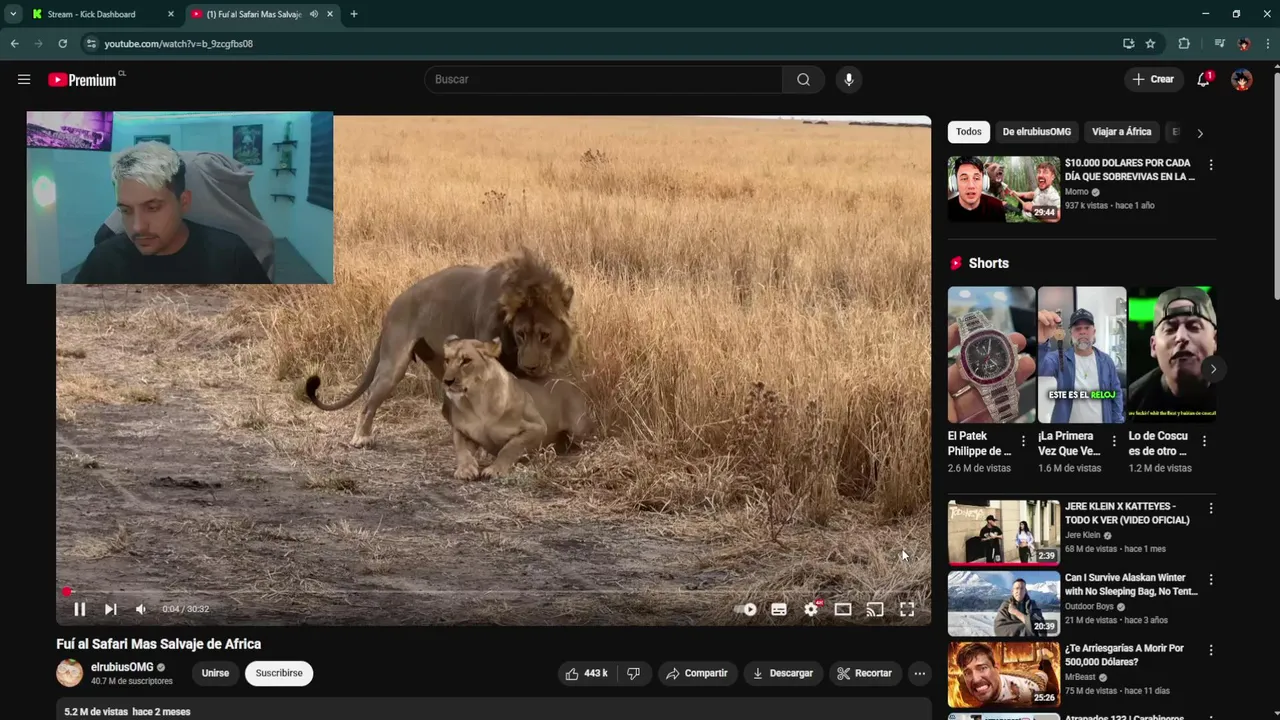This screenshot has height=720, width=1280.
Task: Open ESTE ES EL RELOJ short thumbnail
Action: (x=1082, y=354)
